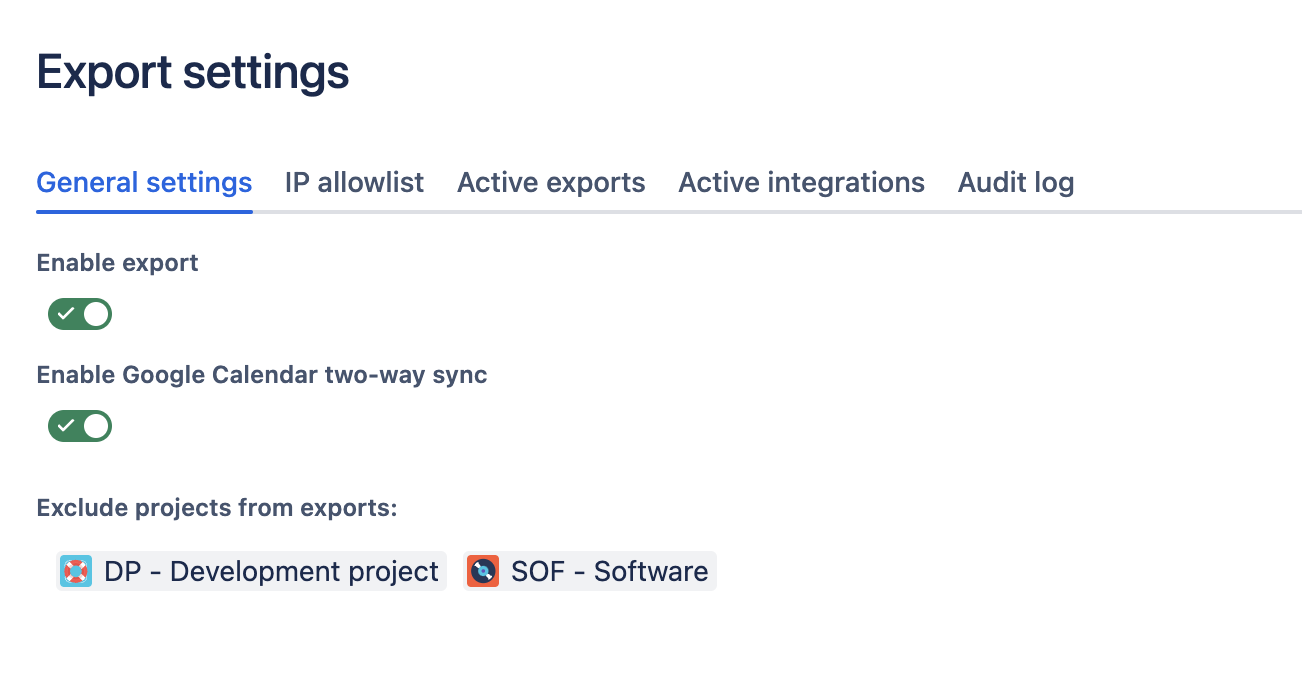
Task: Click the Enable export label
Action: [x=117, y=263]
